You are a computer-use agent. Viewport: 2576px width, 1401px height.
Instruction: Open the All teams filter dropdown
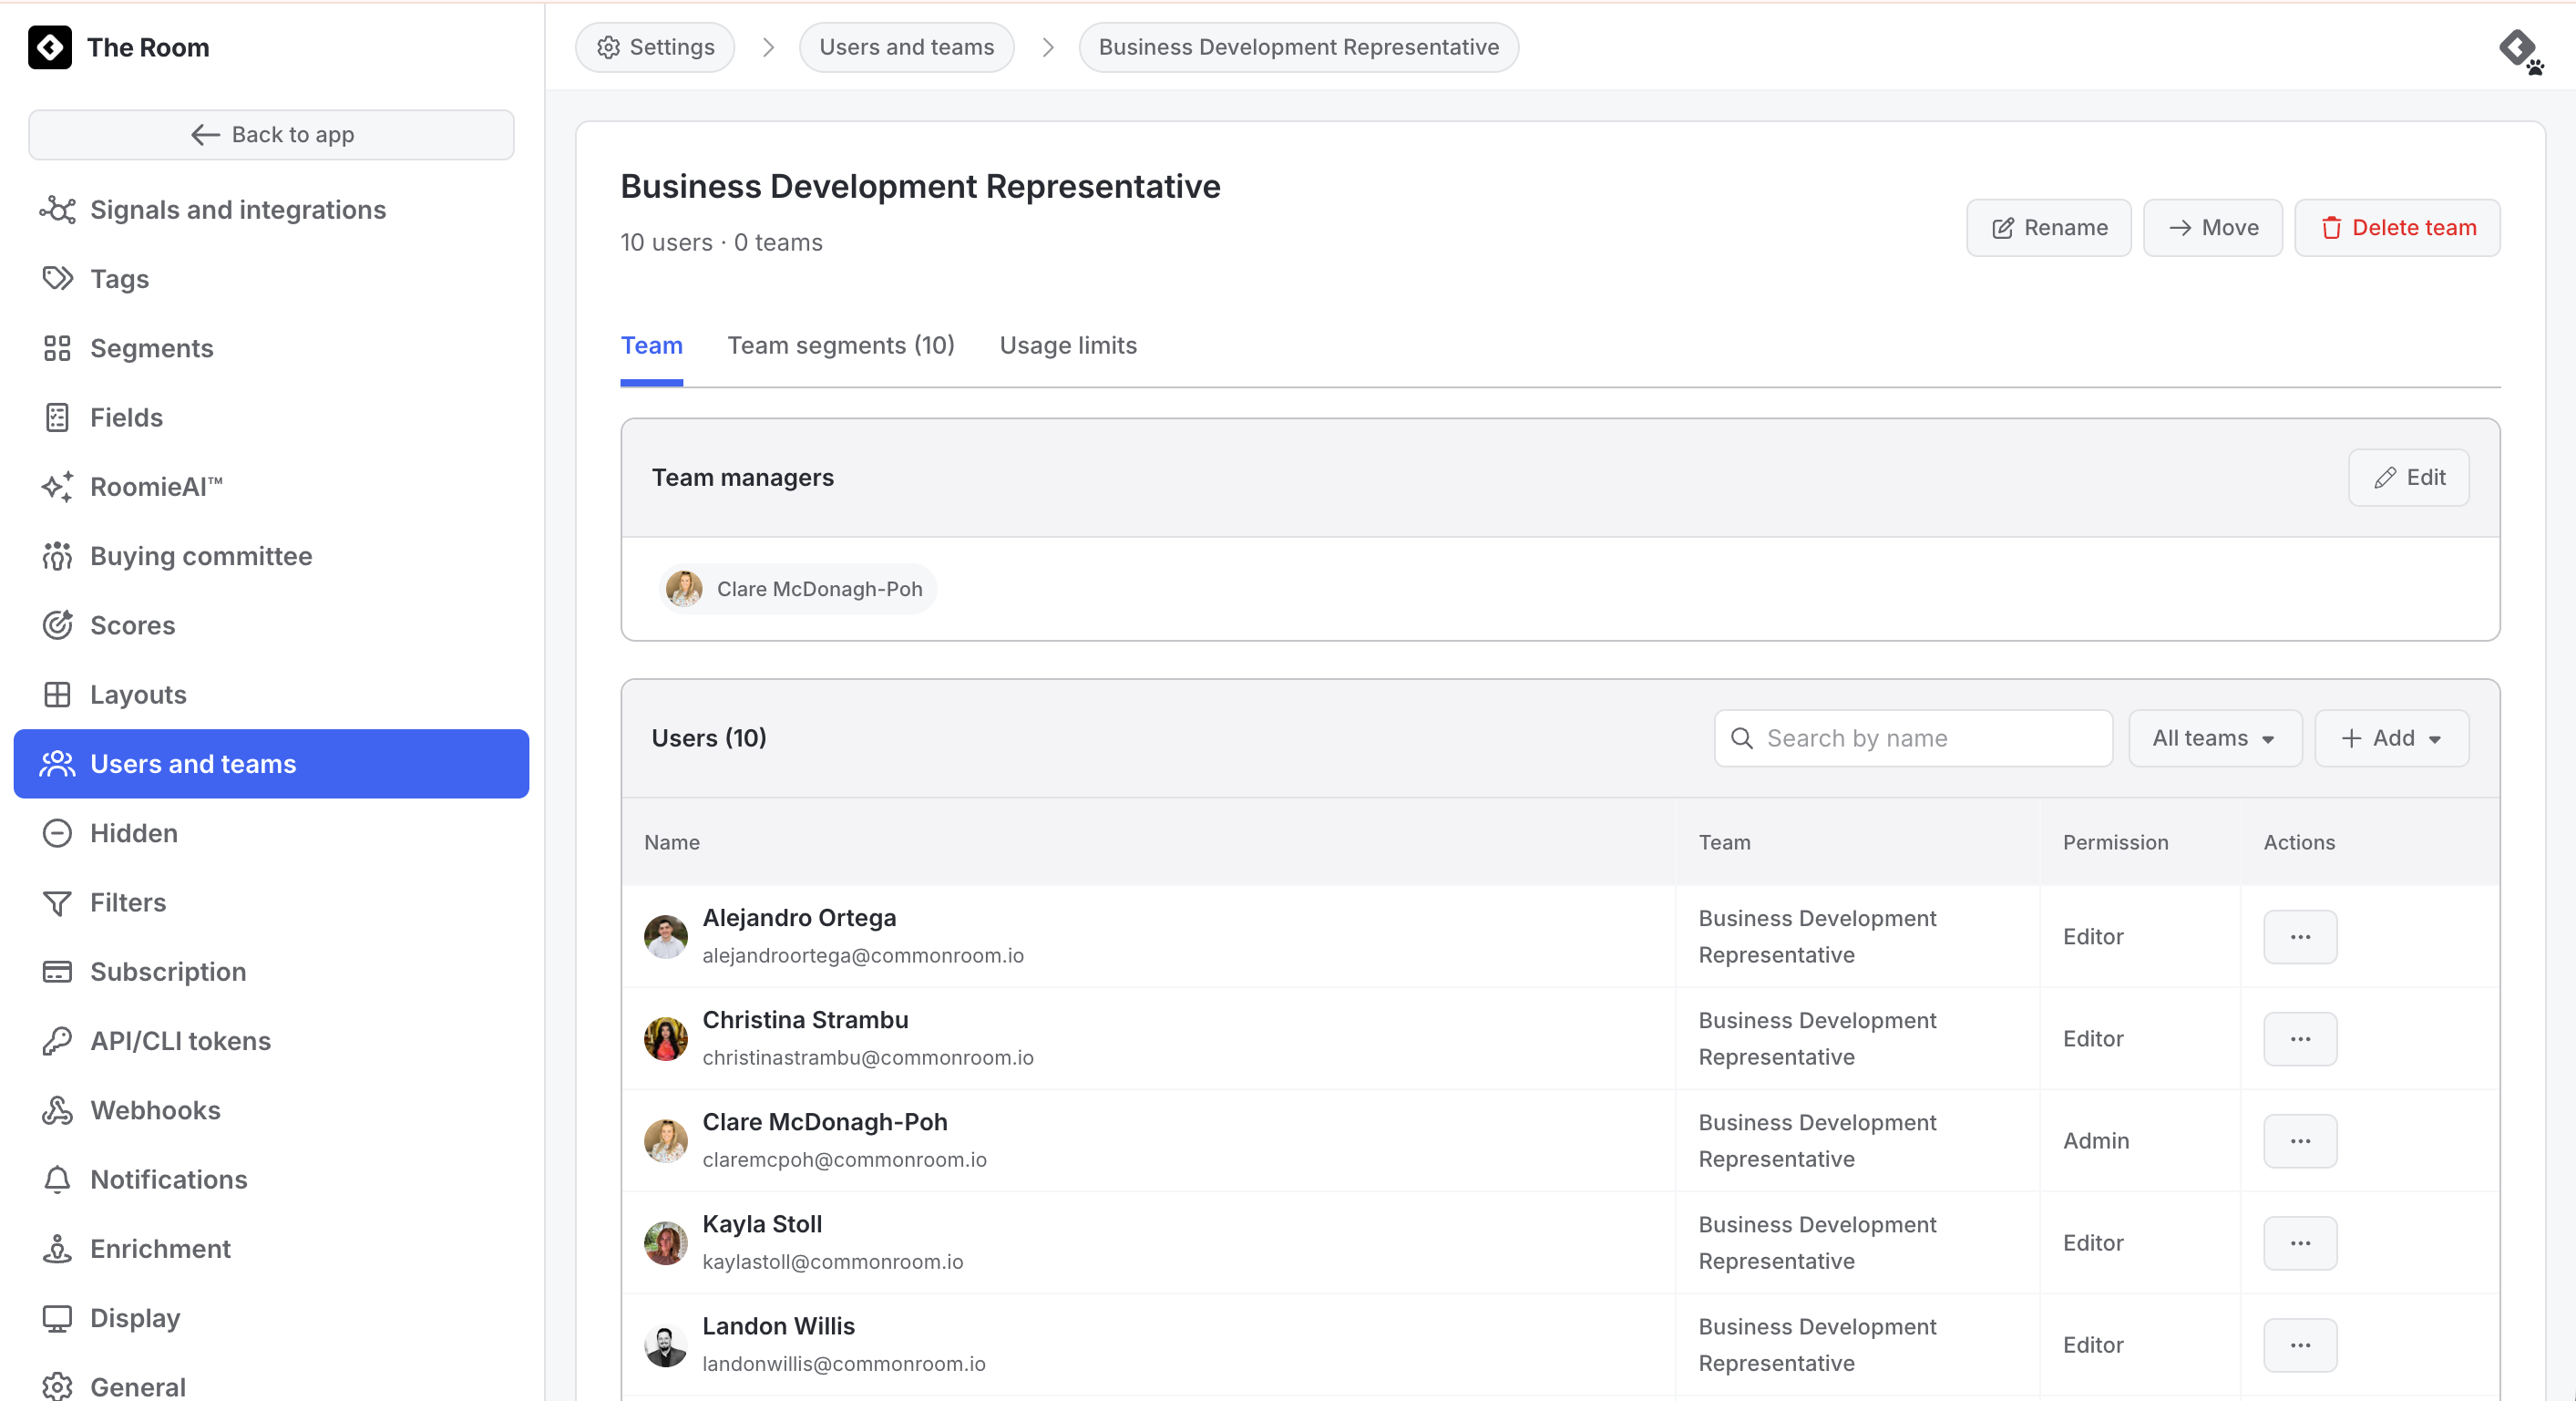[x=2214, y=738]
